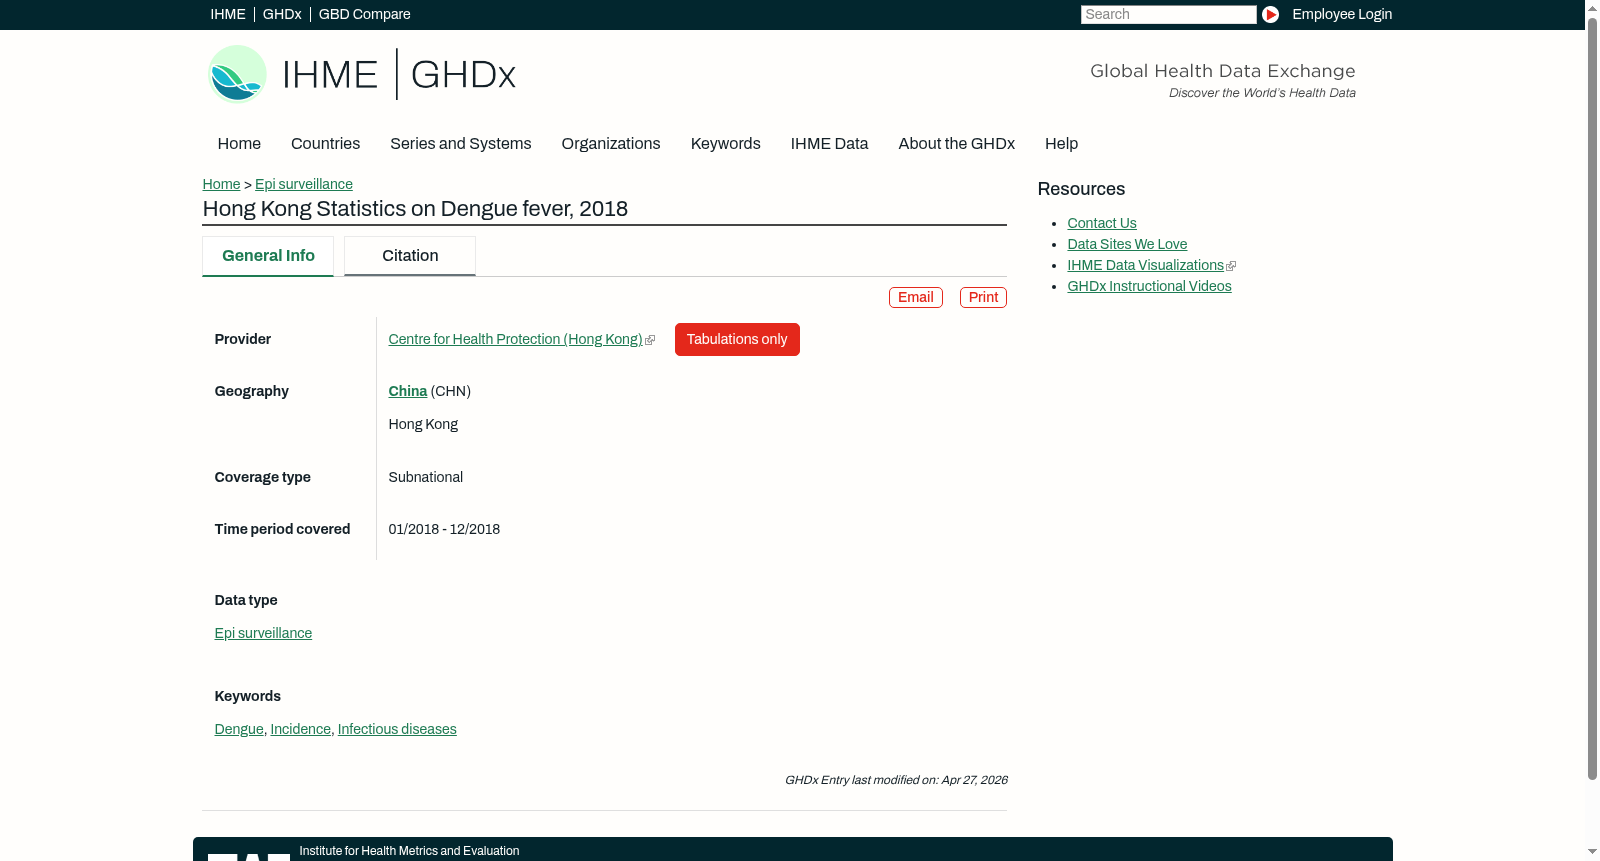Click IHME link in top bar
This screenshot has height=861, width=1600.
pos(228,14)
